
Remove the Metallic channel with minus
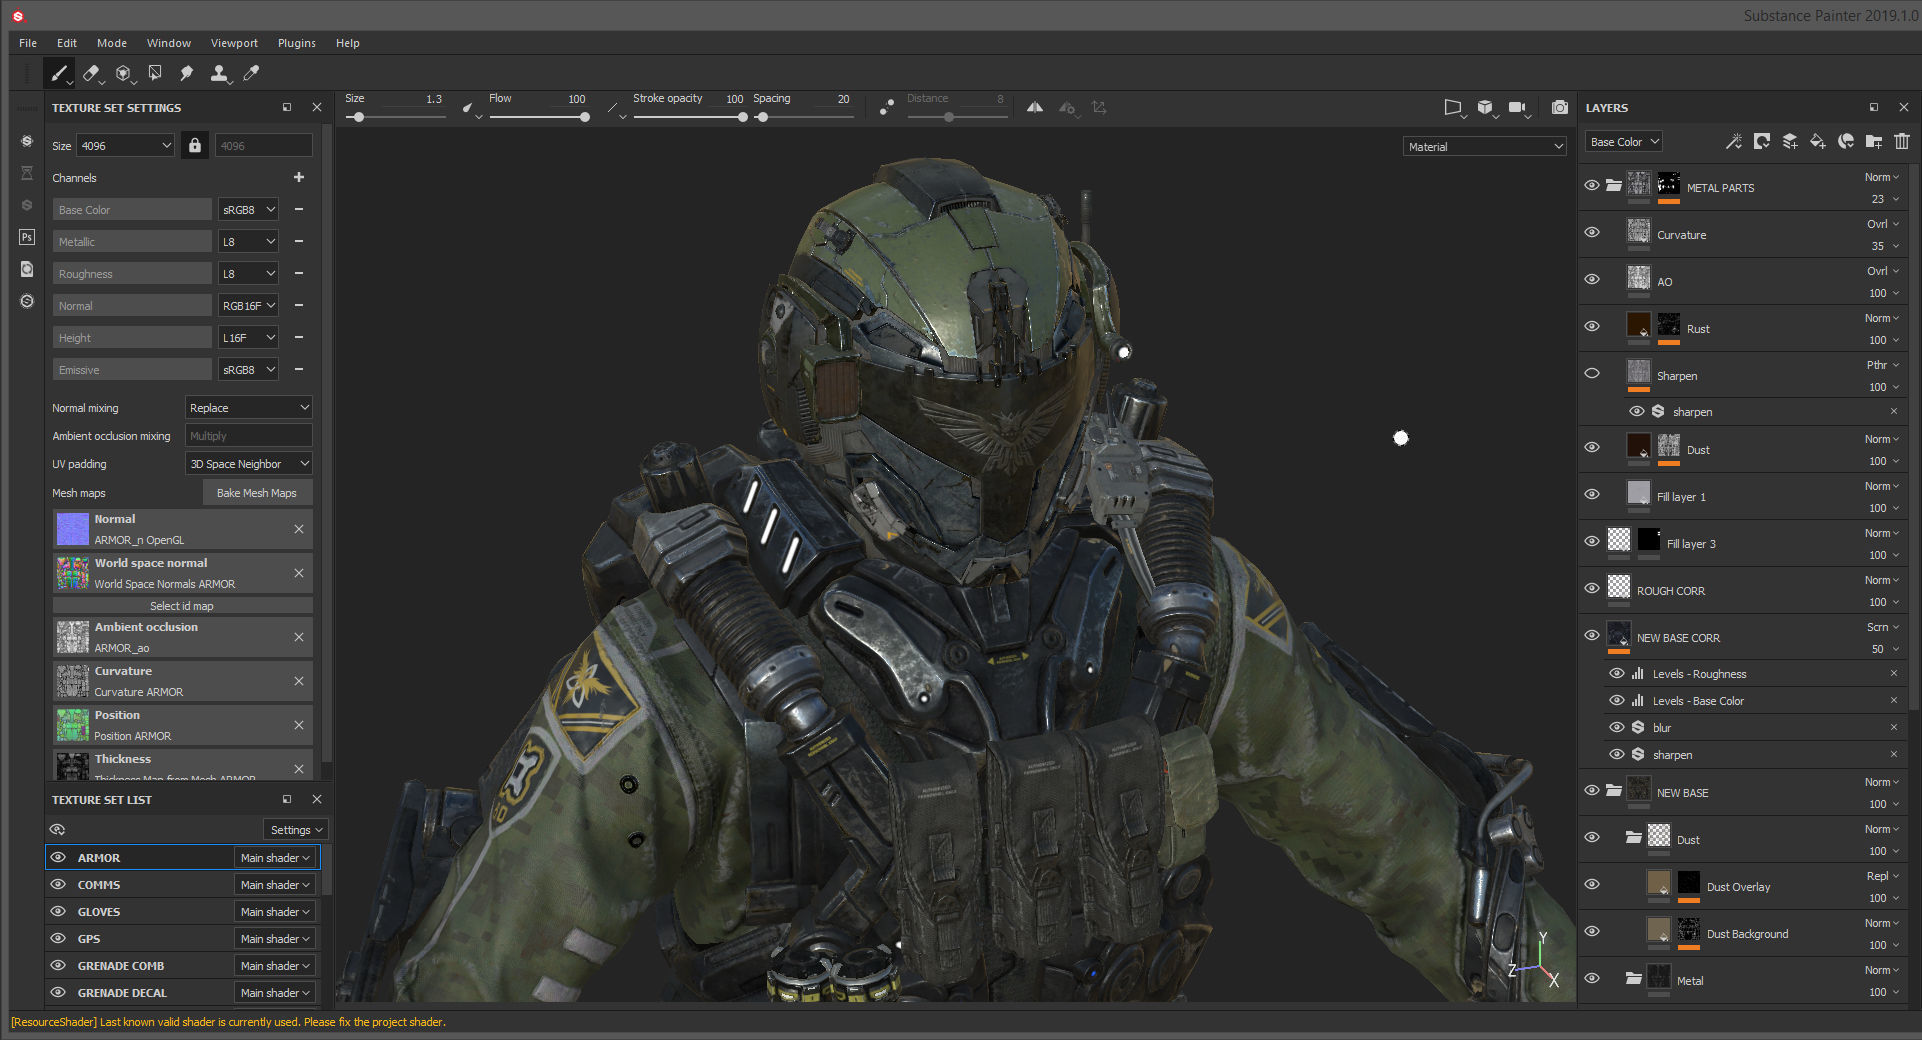(x=298, y=241)
